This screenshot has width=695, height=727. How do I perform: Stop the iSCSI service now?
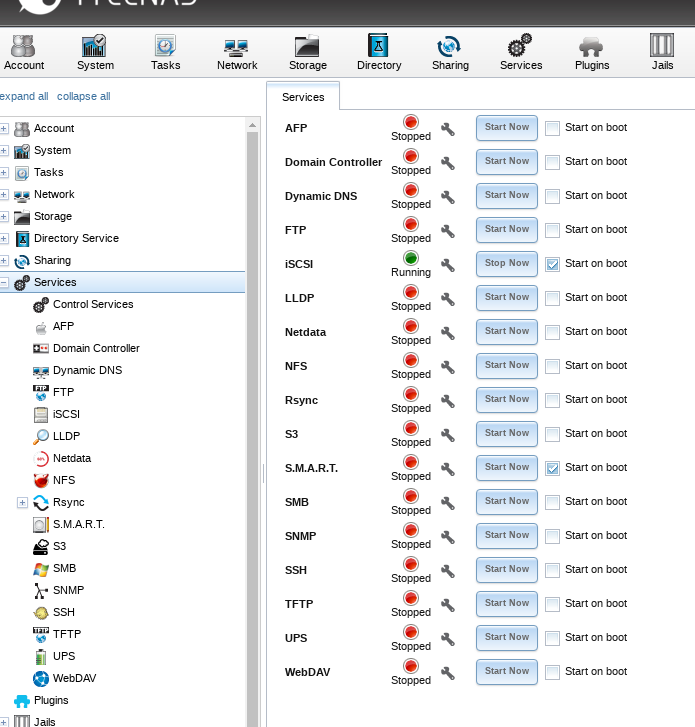tap(507, 264)
